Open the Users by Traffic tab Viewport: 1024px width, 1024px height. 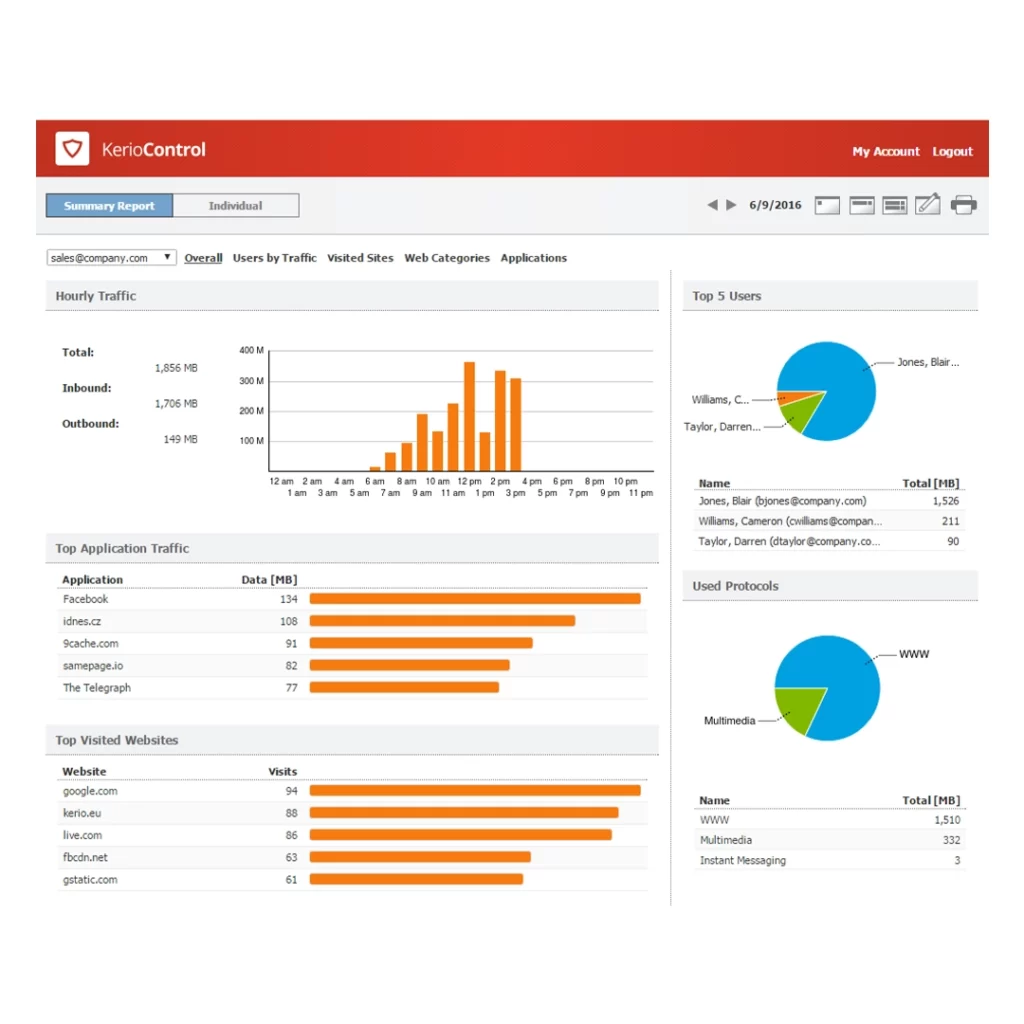(x=274, y=258)
